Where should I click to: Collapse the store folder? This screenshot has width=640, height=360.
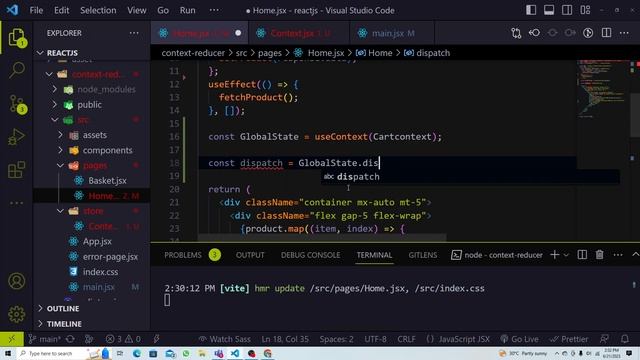tap(92, 211)
